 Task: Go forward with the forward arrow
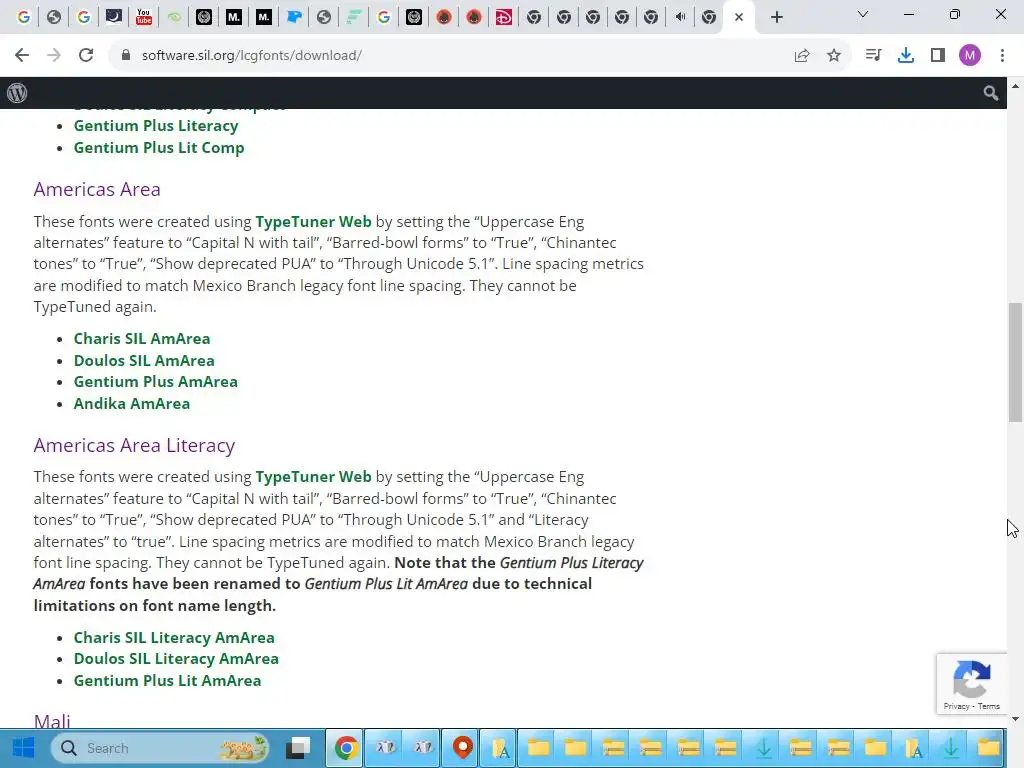coord(54,56)
